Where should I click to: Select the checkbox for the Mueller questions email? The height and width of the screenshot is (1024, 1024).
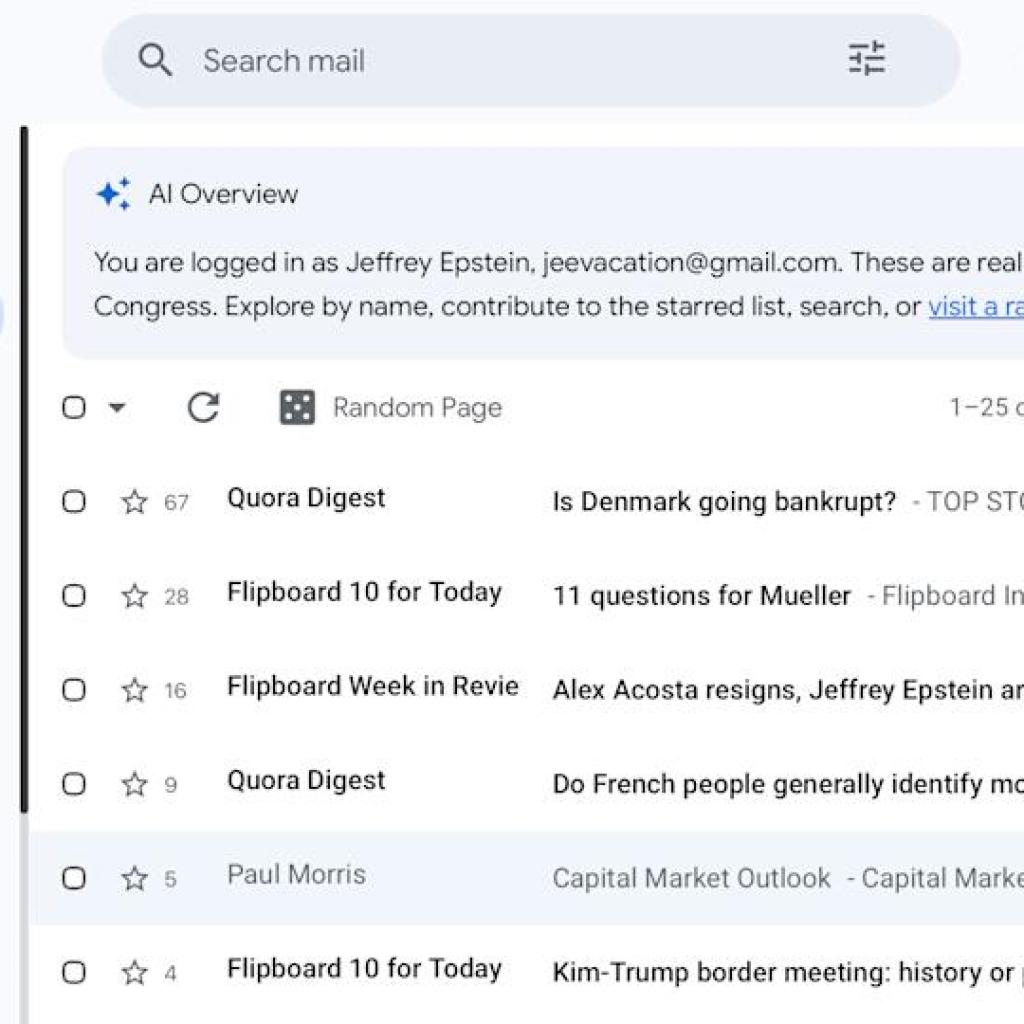click(73, 596)
